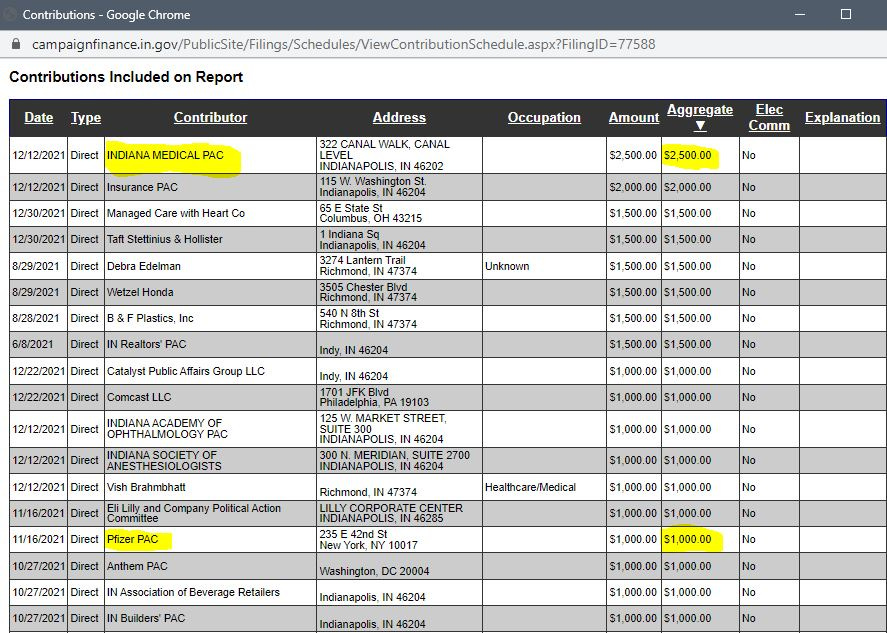Screen dimensions: 887x633
Task: Click the Contributions Included on Report heading
Action: coord(126,77)
